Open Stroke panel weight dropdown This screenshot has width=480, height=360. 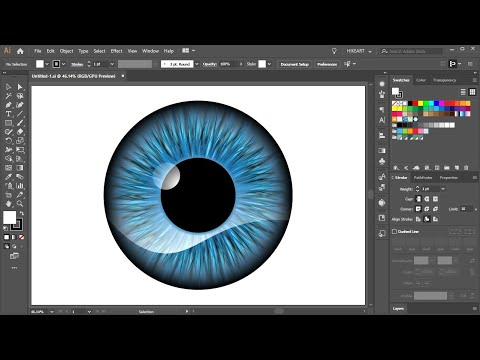click(443, 189)
